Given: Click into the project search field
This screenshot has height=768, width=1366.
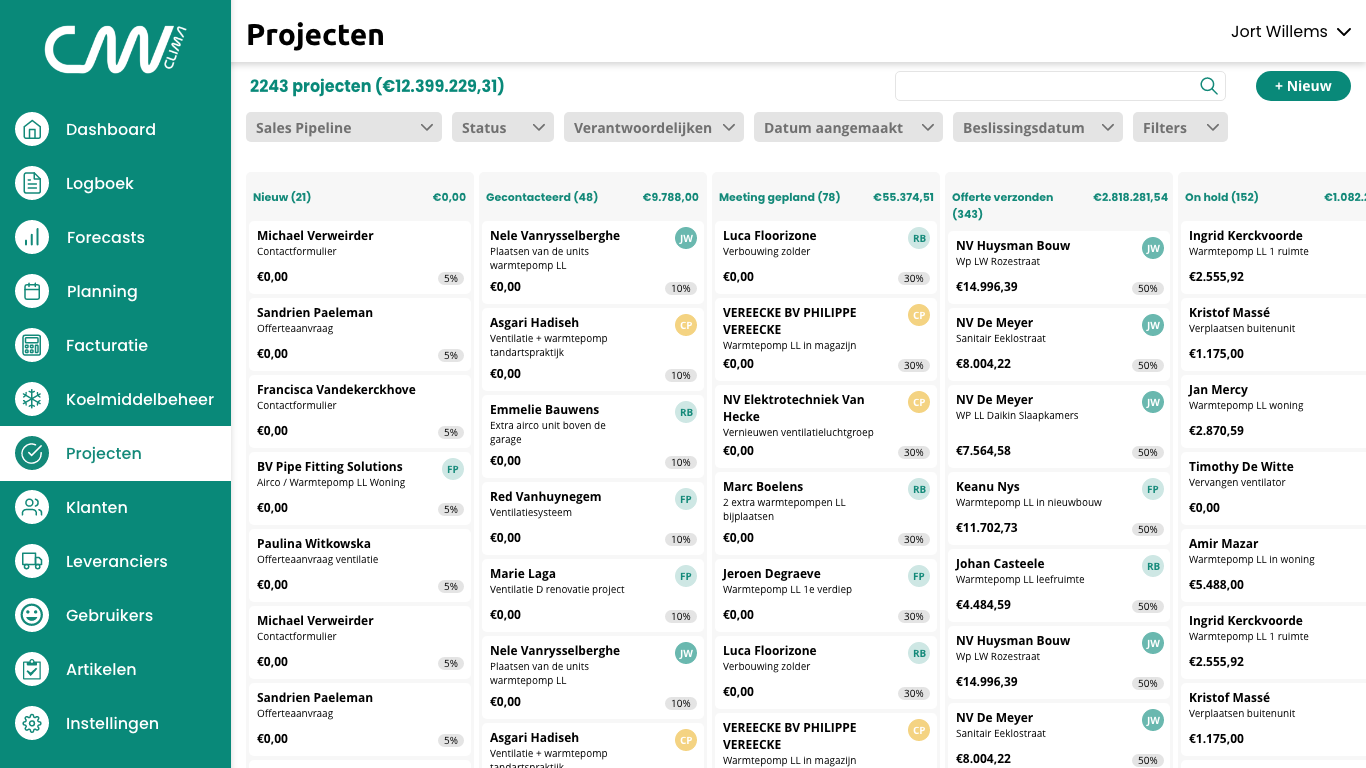Looking at the screenshot, I should pyautogui.click(x=1045, y=86).
